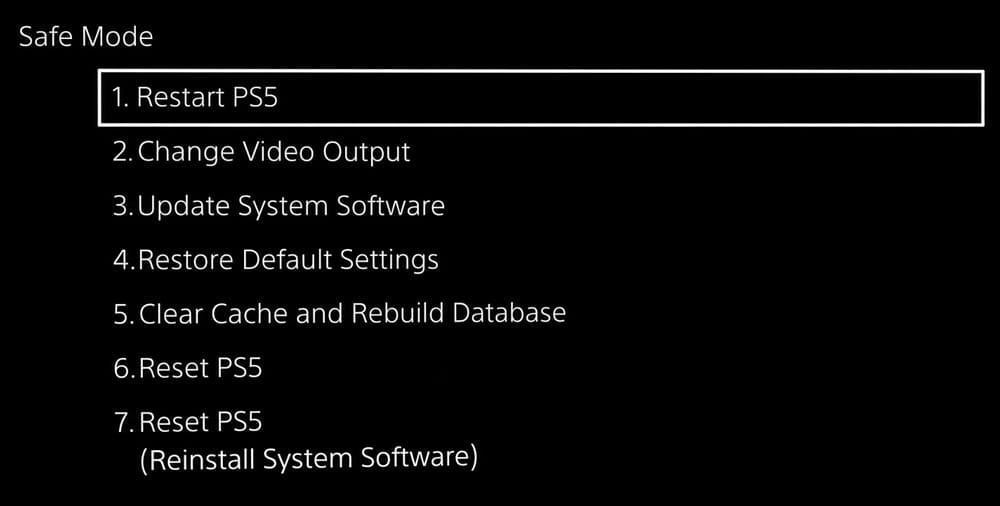Click the Safe Mode title text

86,37
